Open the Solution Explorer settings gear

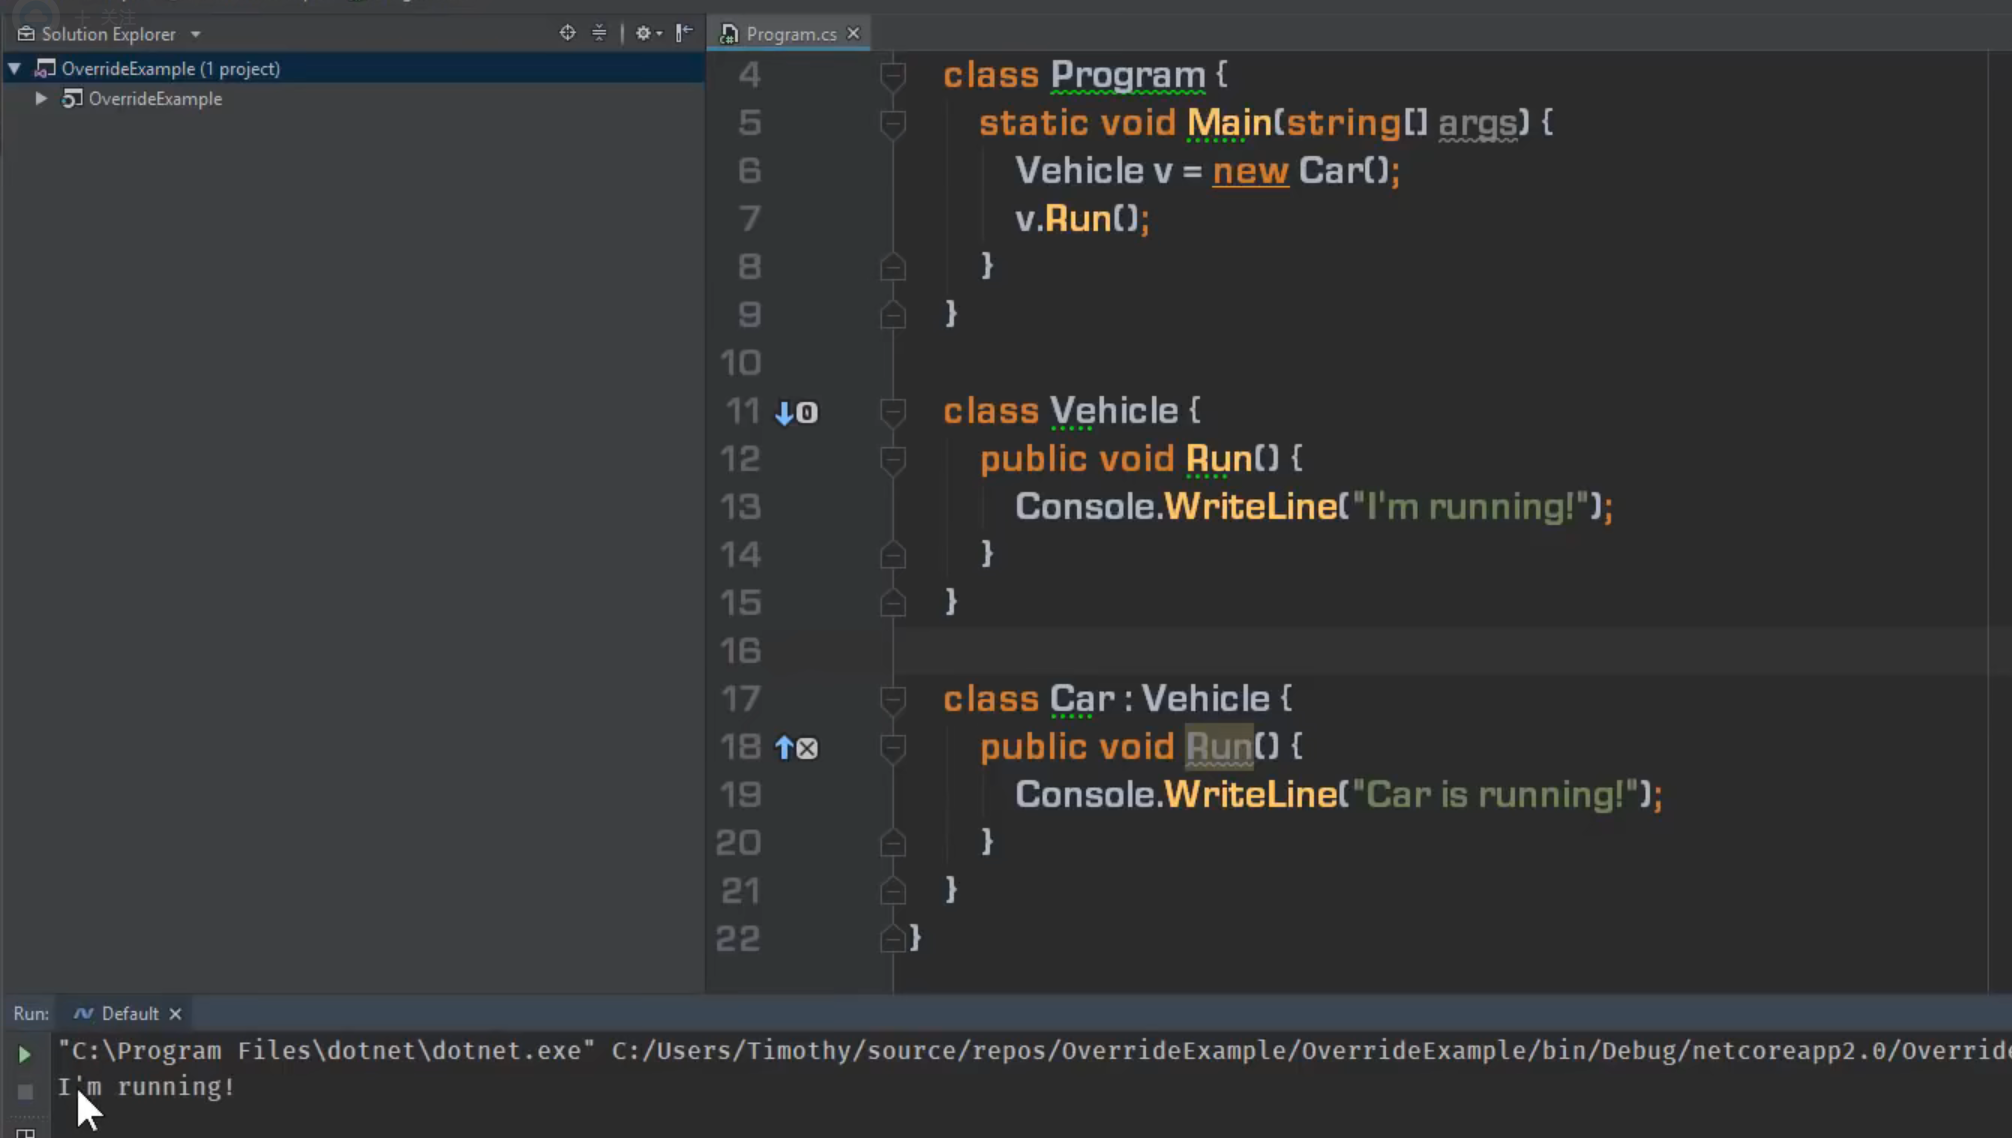(x=646, y=33)
